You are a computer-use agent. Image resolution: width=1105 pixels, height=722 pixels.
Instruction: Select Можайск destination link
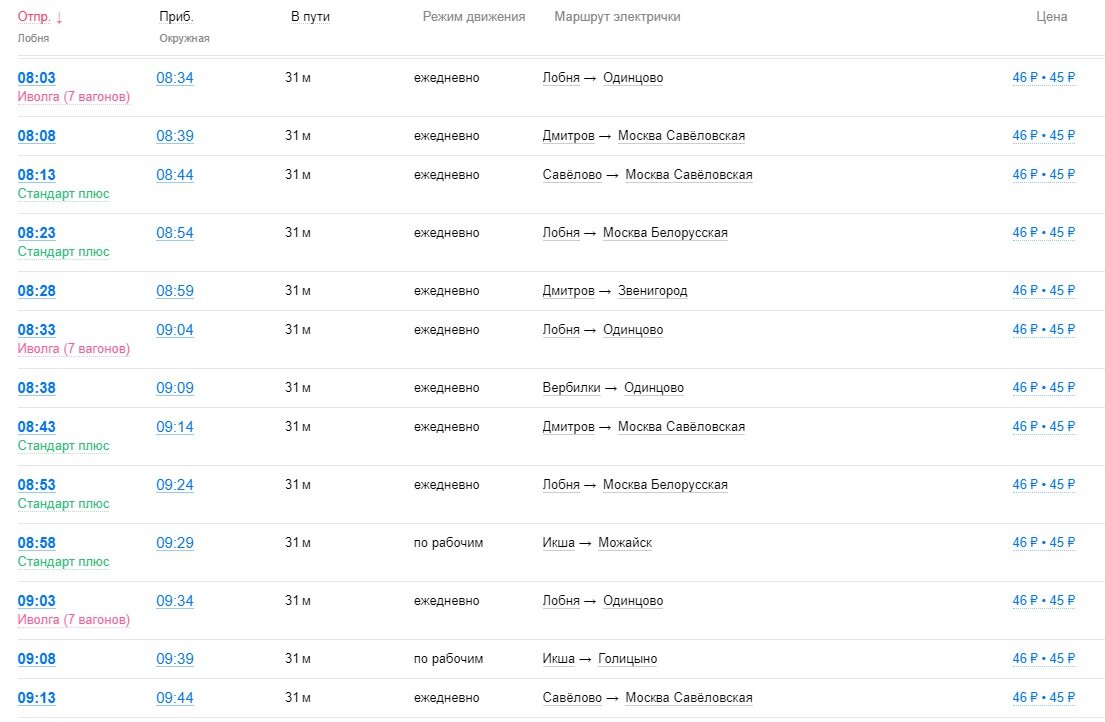click(x=624, y=543)
